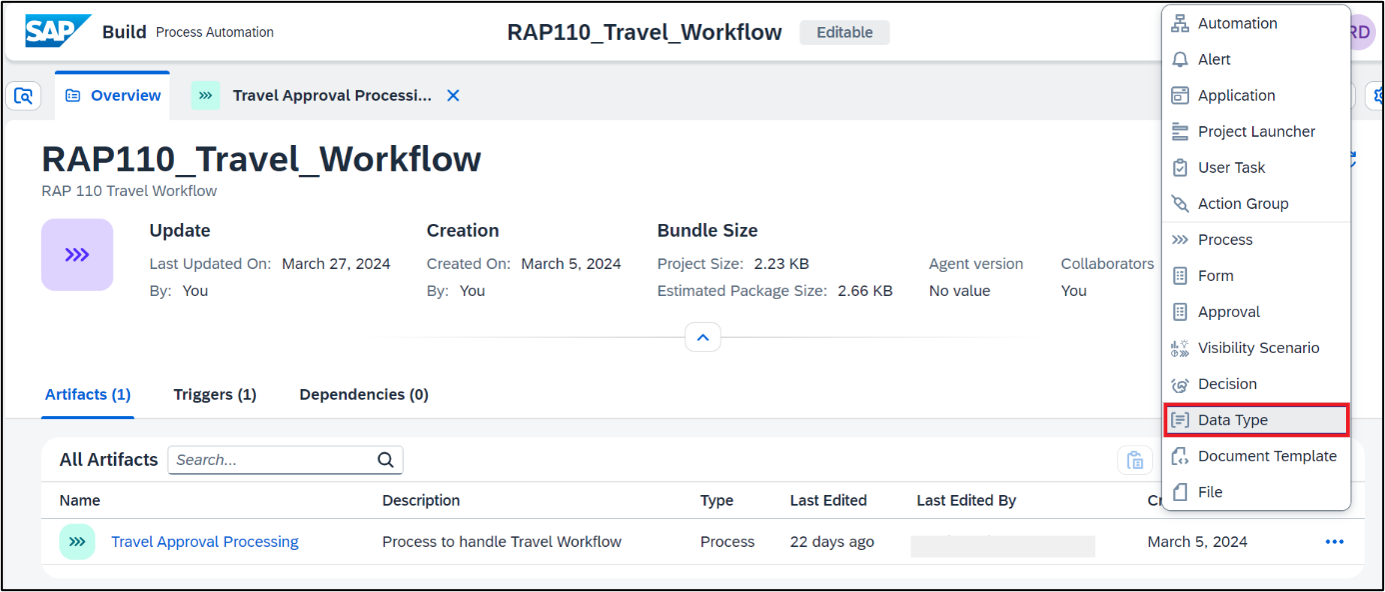Choose Decision from the create menu
1385x592 pixels.
(1256, 384)
